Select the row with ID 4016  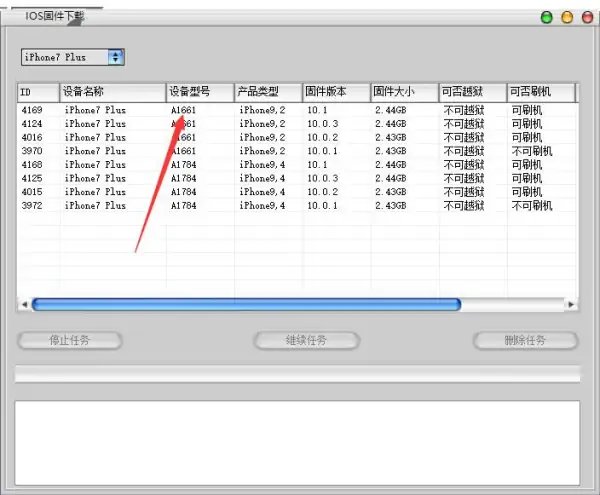click(297, 137)
